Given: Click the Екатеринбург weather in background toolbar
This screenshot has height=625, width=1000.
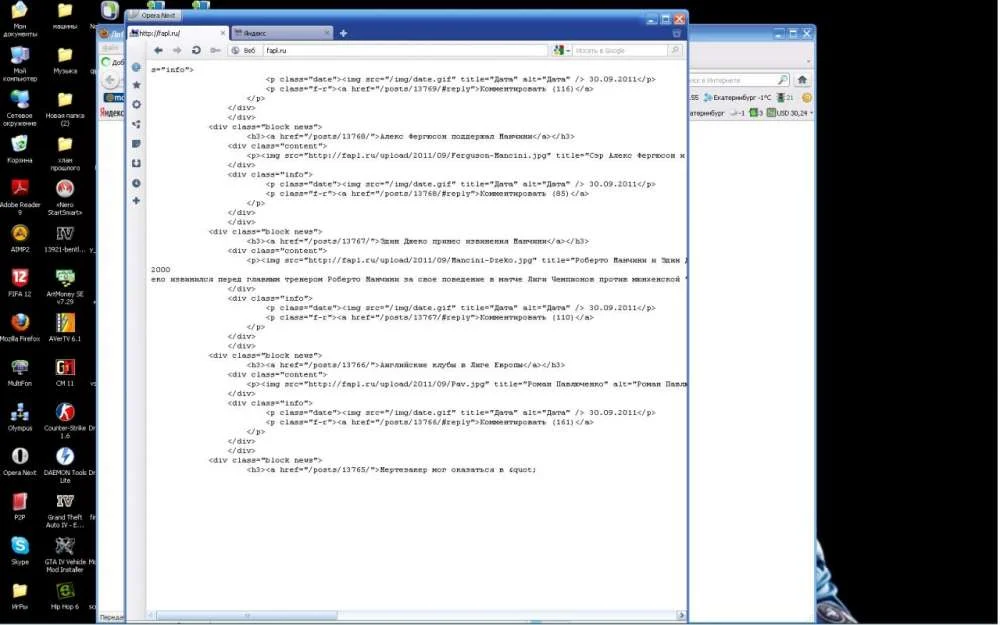Looking at the screenshot, I should (737, 98).
